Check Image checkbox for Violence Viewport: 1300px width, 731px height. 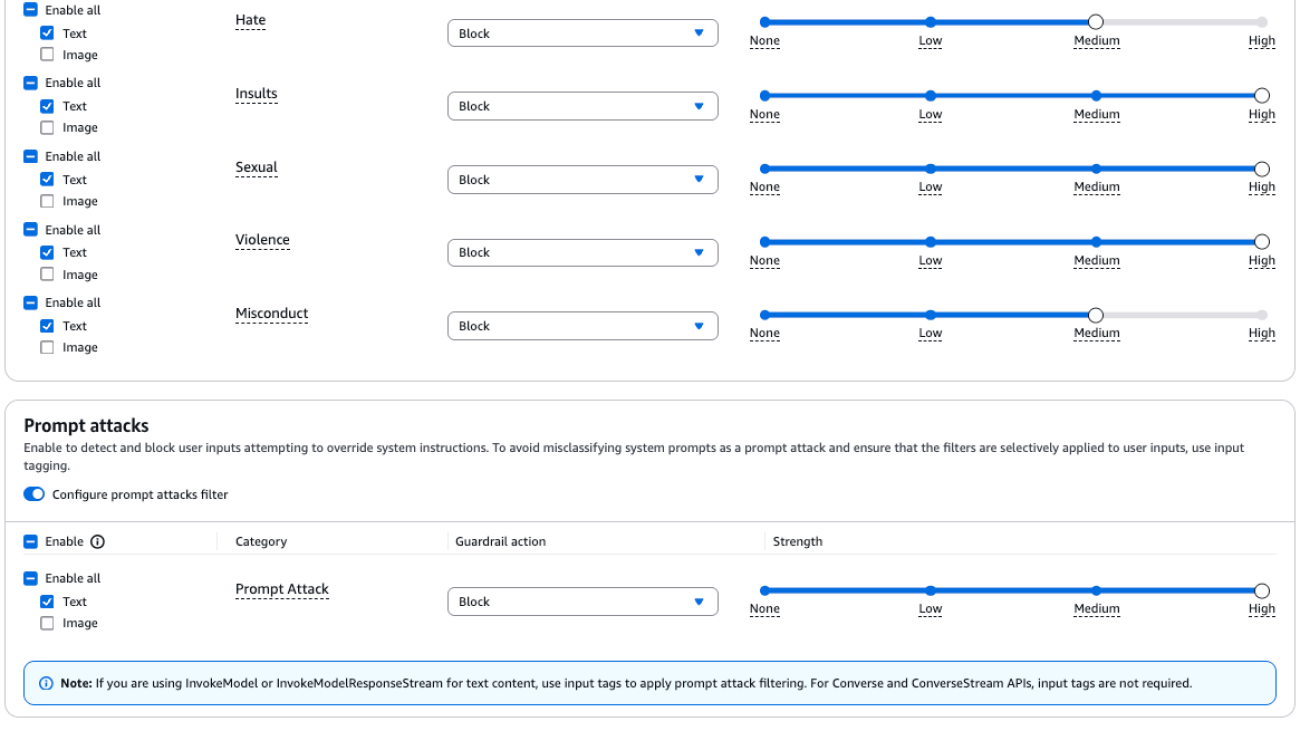coord(47,274)
